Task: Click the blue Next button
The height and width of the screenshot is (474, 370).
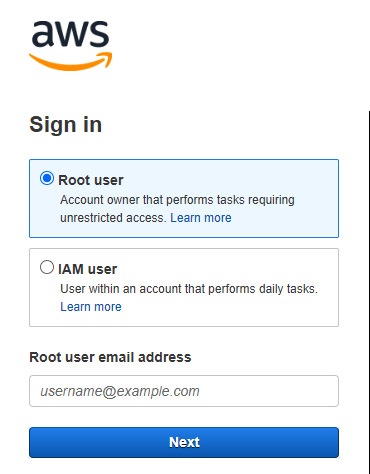Action: (184, 442)
